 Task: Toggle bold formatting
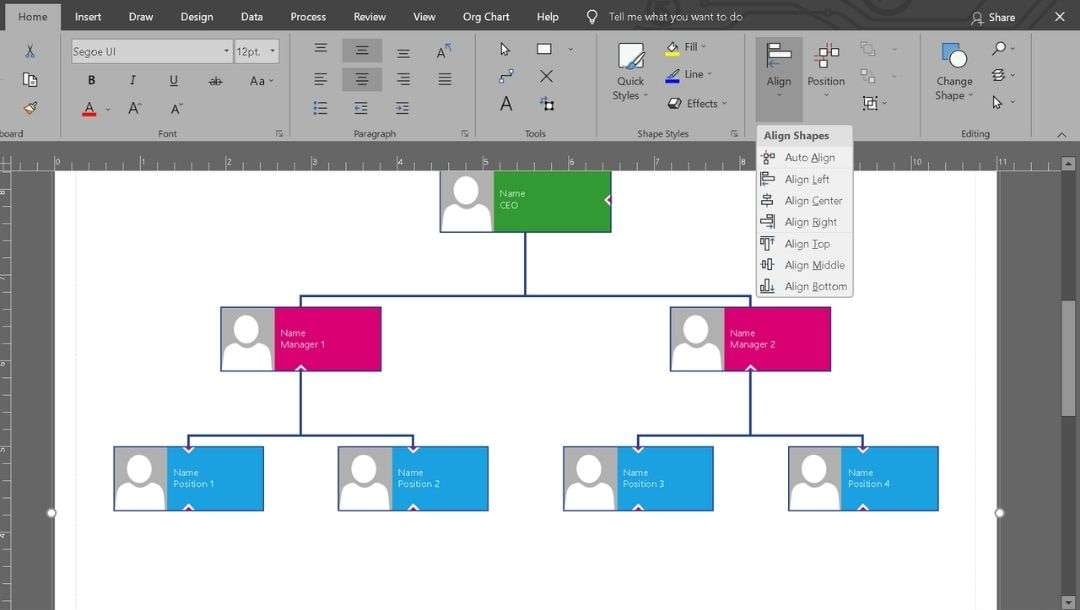(x=91, y=79)
